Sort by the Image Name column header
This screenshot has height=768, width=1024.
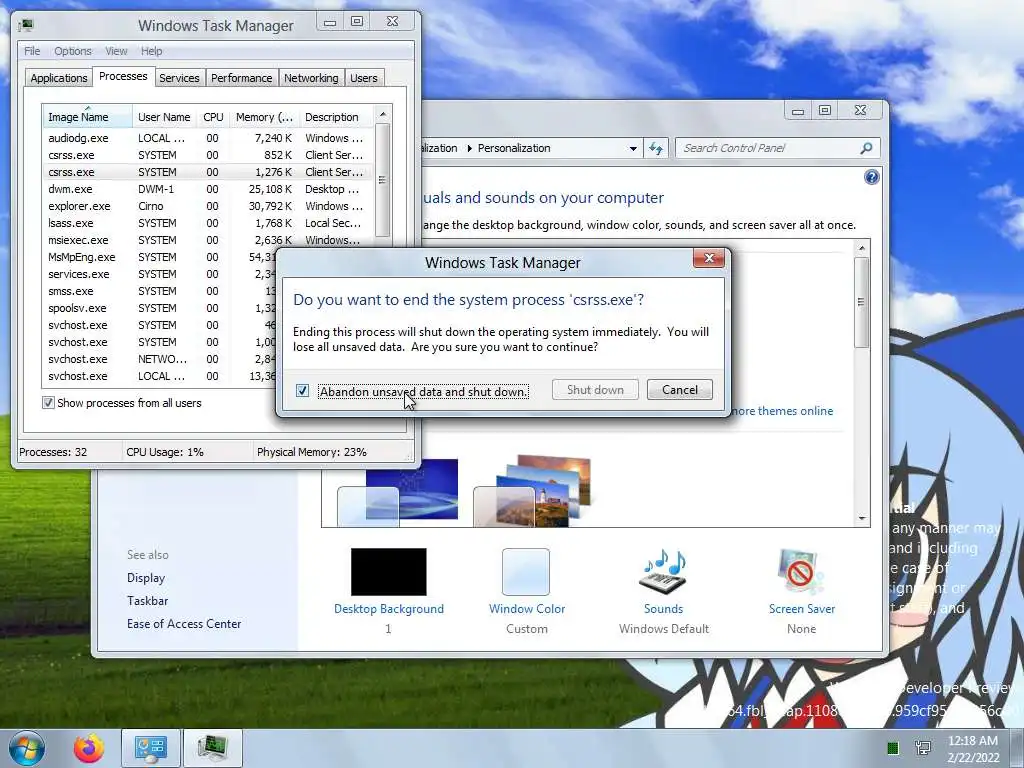[88, 117]
